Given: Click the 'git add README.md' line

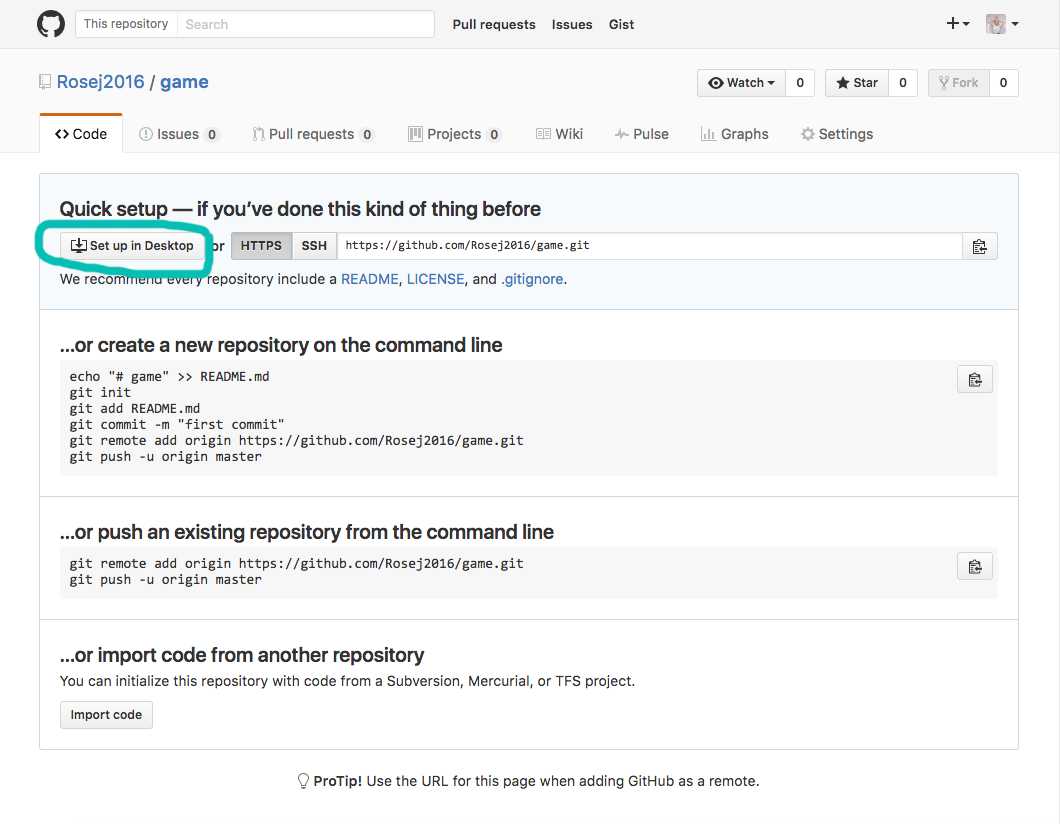Looking at the screenshot, I should pos(135,408).
